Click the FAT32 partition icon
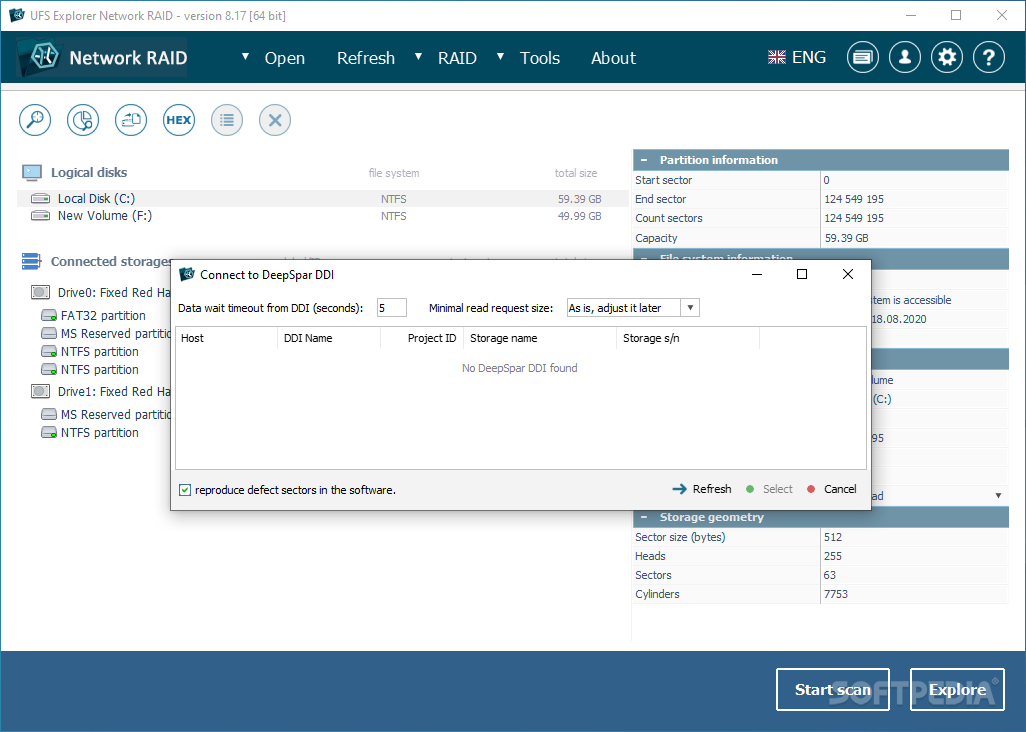The height and width of the screenshot is (732, 1026). pyautogui.click(x=49, y=315)
